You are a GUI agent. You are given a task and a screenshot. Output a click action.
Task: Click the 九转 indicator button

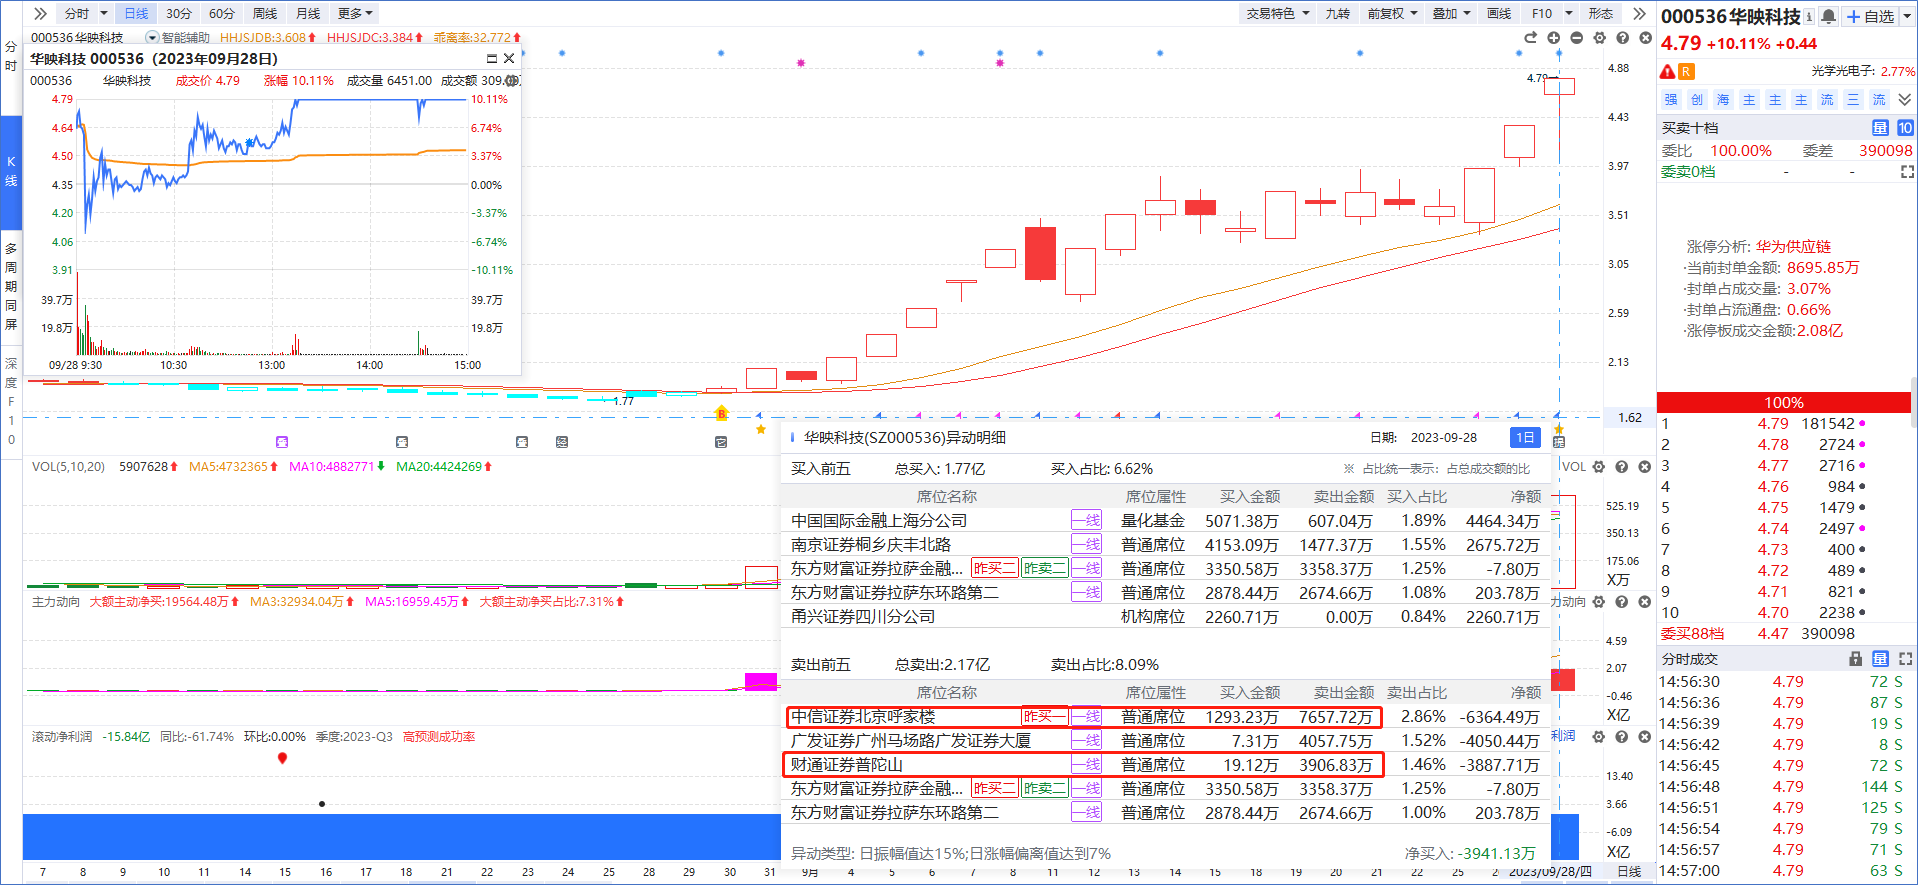click(1337, 13)
